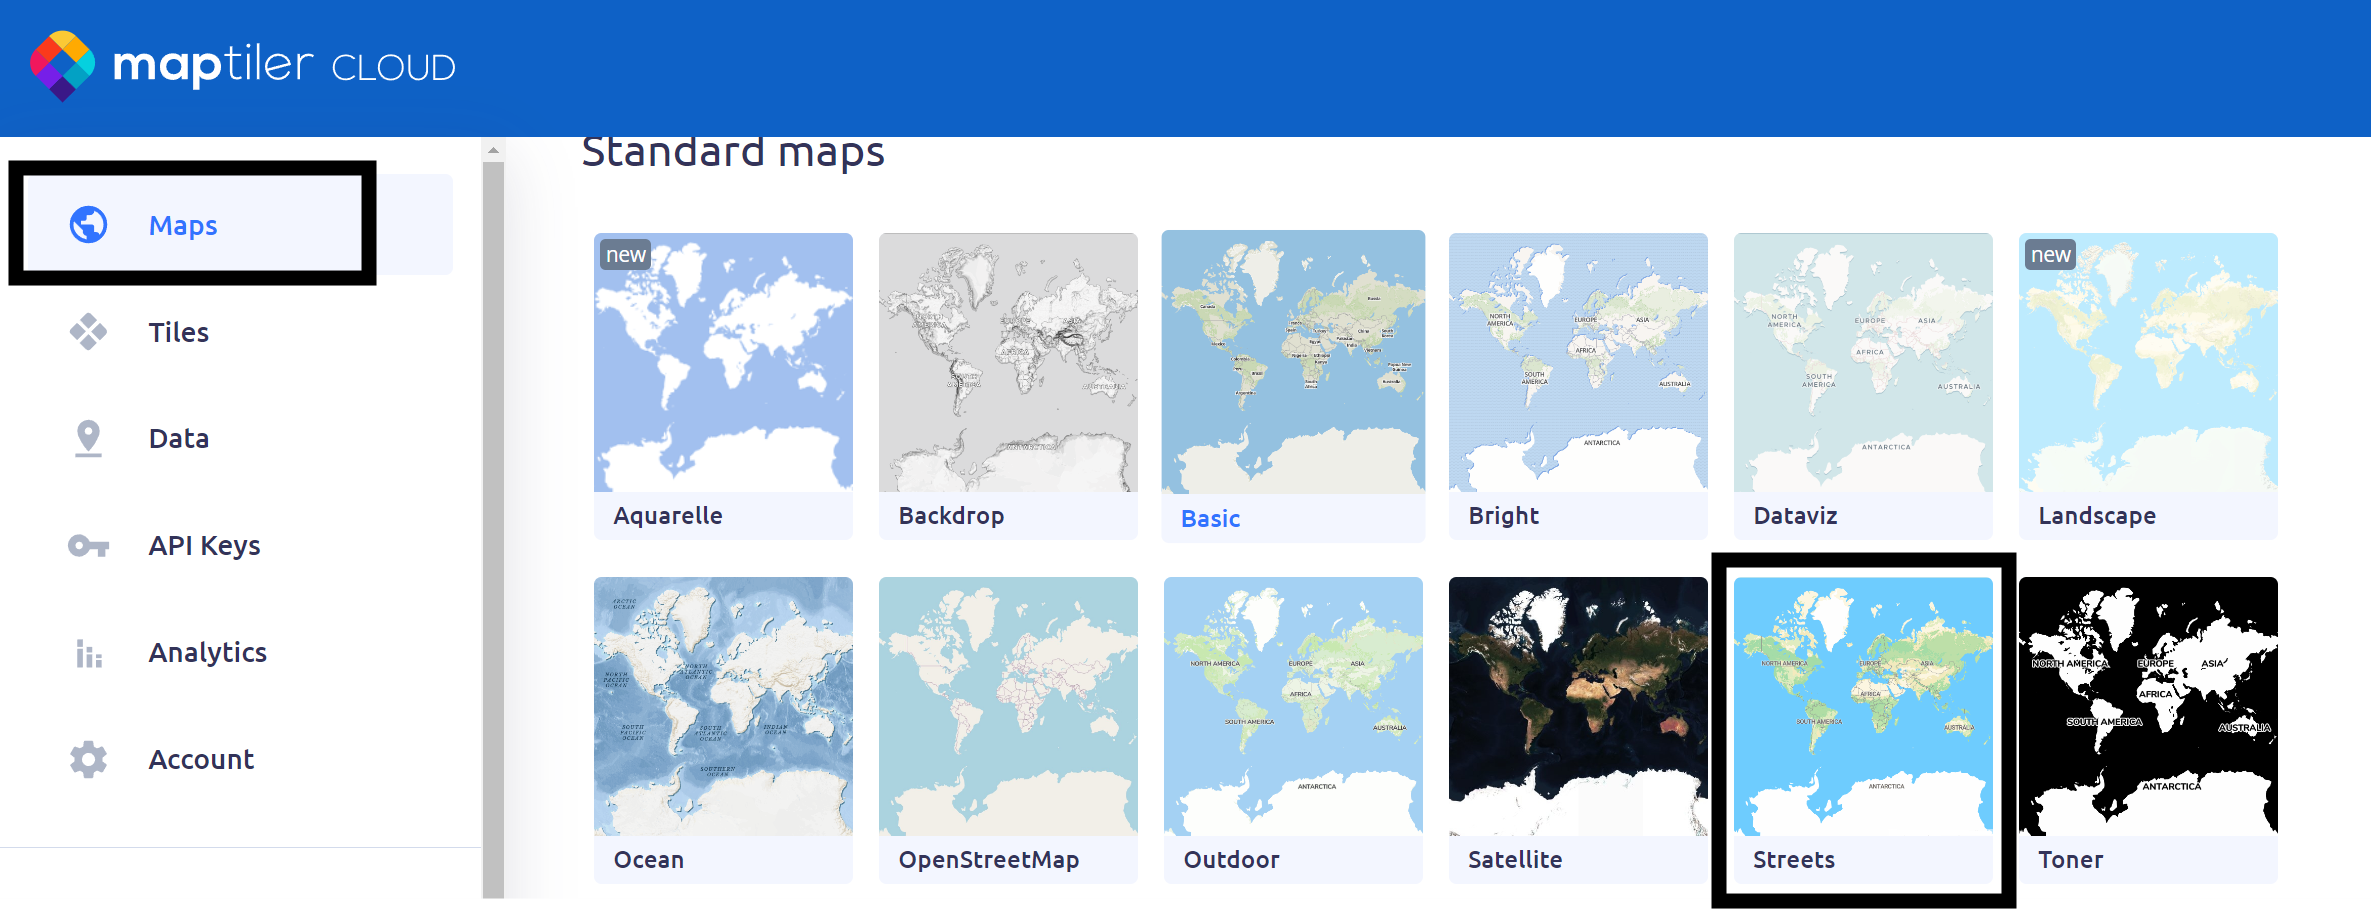Open the Tiles menu item
The height and width of the screenshot is (909, 2371).
(x=178, y=332)
